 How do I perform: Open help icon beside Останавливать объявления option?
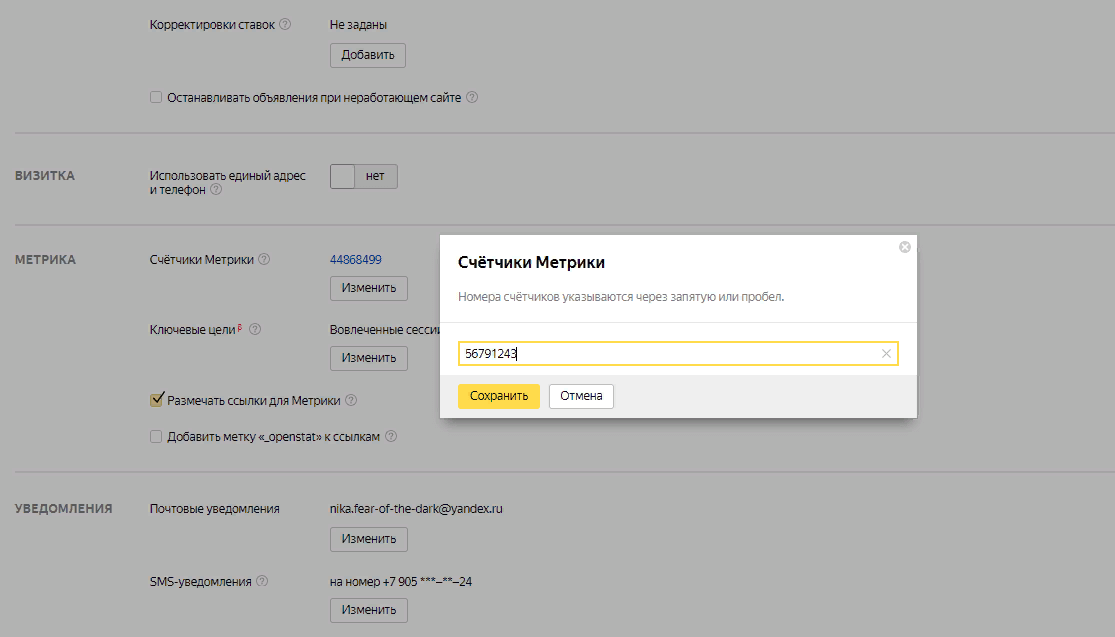click(472, 98)
